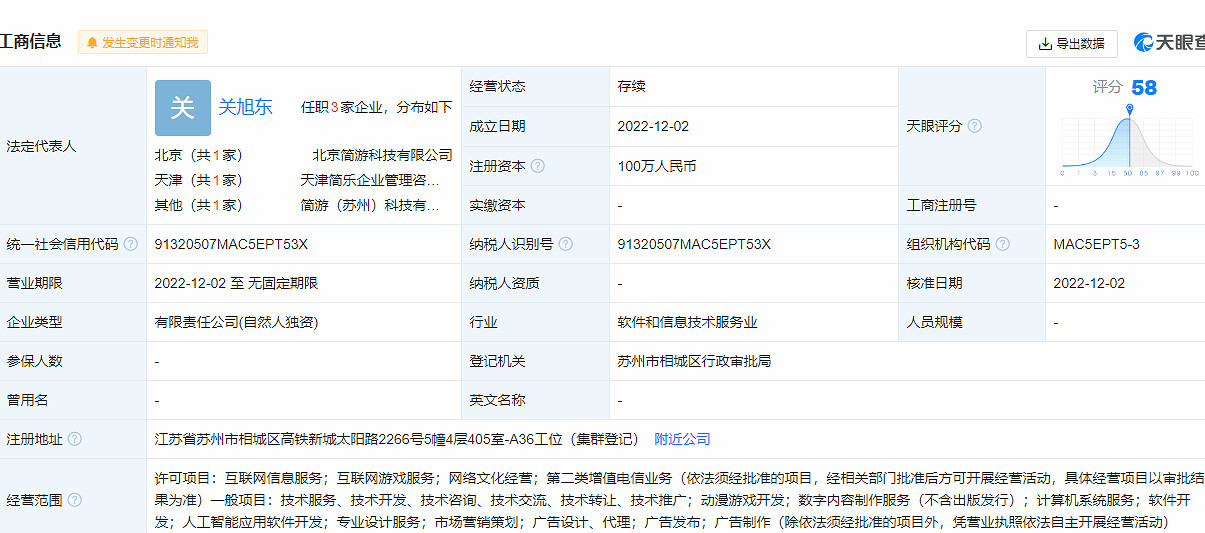Viewport: 1205px width, 533px height.
Task: Click the help icon beside 天眼评分
Action: coord(974,126)
